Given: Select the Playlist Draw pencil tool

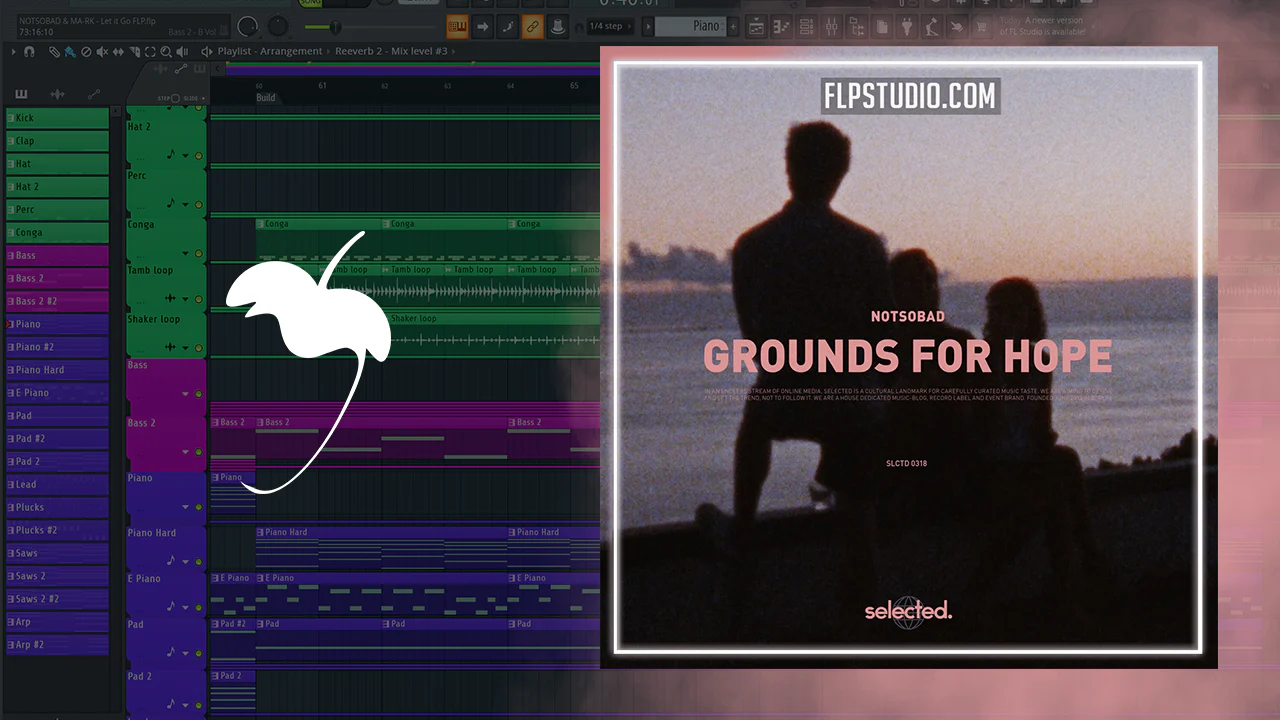Looking at the screenshot, I should [x=55, y=51].
